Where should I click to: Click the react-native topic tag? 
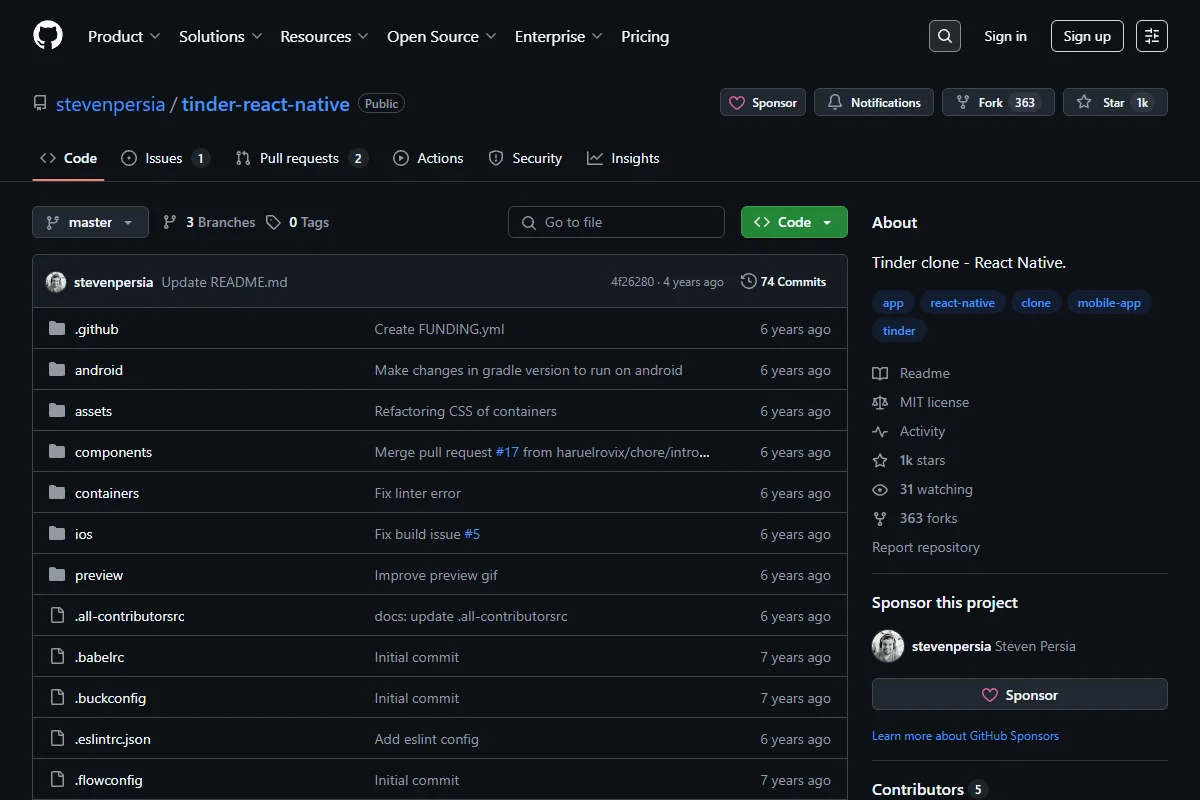pos(962,303)
